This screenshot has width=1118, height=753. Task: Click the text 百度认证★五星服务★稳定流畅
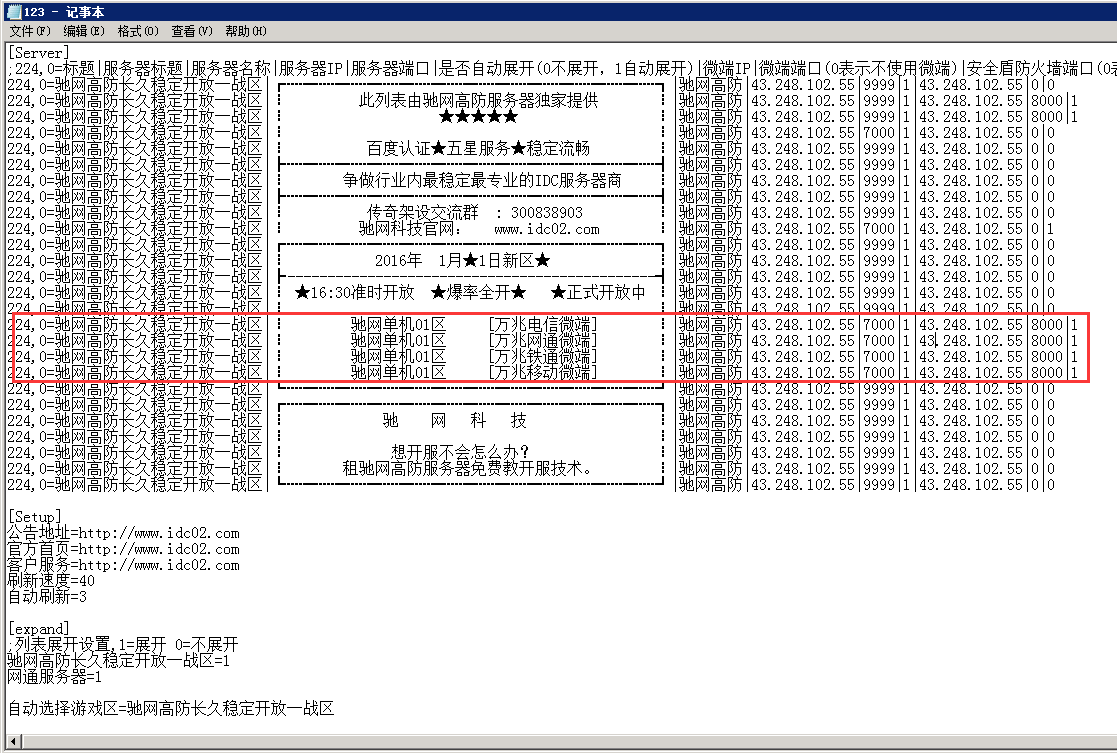(x=478, y=148)
